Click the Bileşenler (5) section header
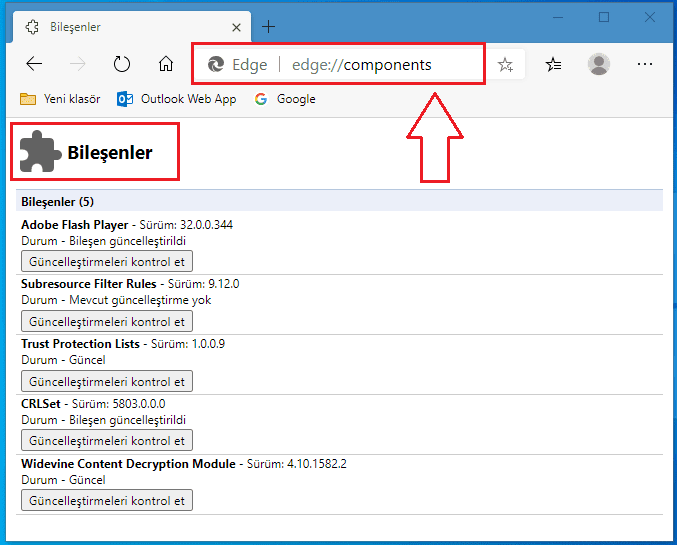The image size is (677, 545). pos(339,201)
